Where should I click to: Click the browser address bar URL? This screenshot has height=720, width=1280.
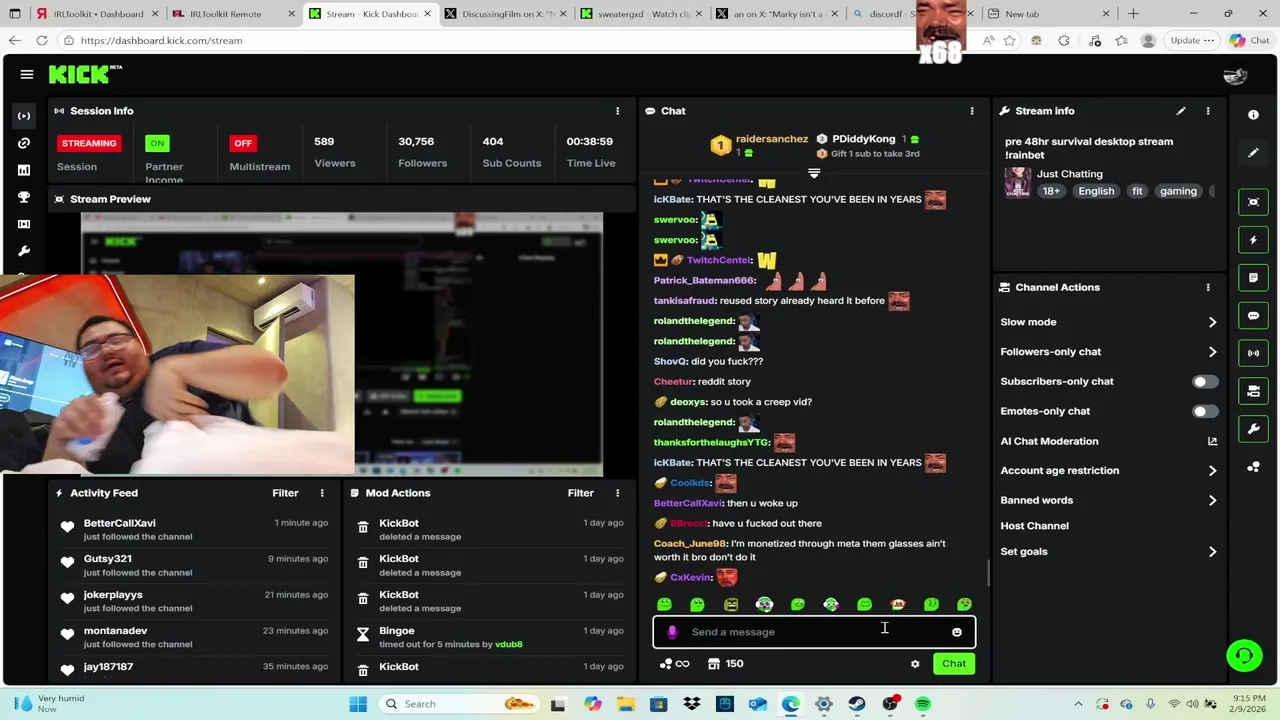point(161,41)
